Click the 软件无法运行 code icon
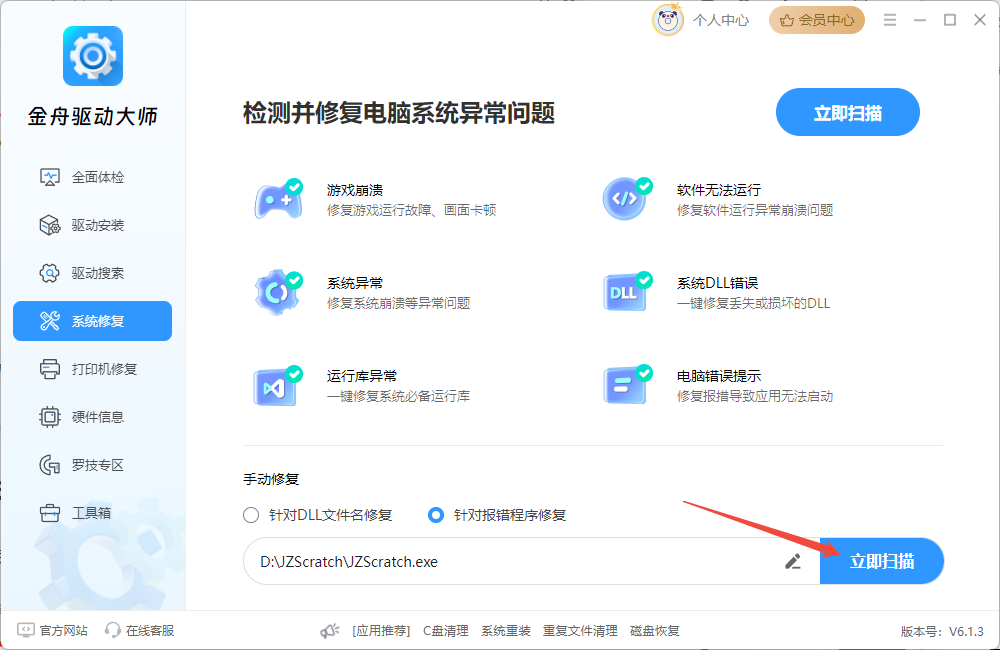The image size is (1000, 650). 628,199
